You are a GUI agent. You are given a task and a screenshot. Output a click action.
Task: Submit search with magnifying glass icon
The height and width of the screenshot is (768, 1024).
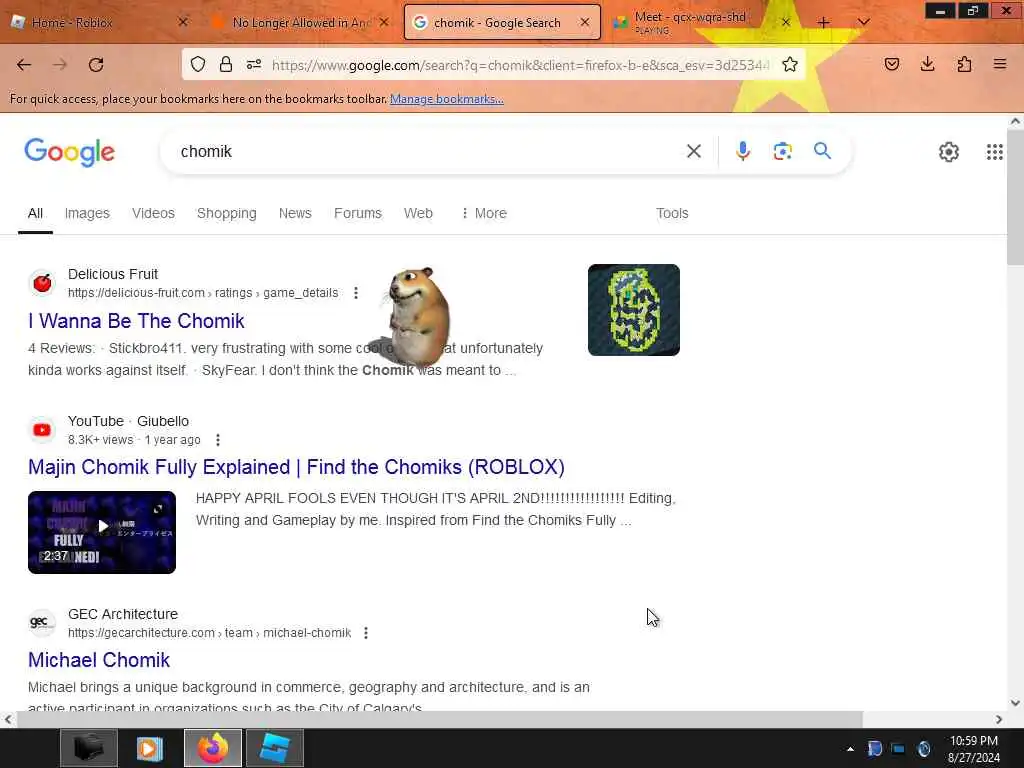822,152
